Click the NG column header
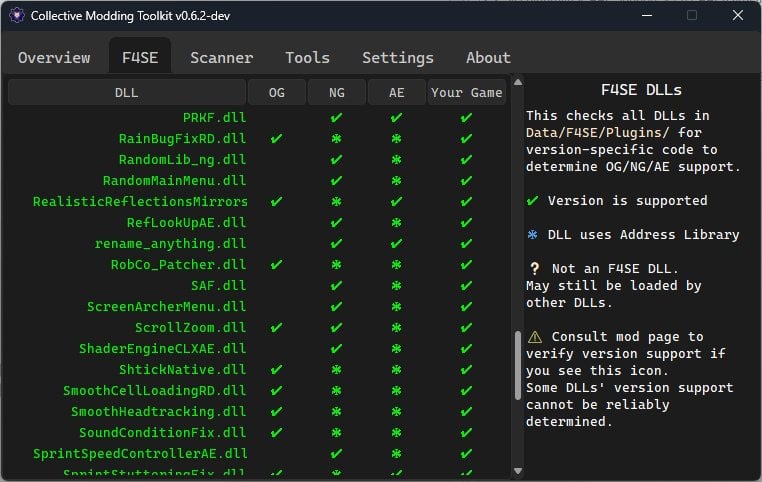This screenshot has width=762, height=482. pos(337,92)
